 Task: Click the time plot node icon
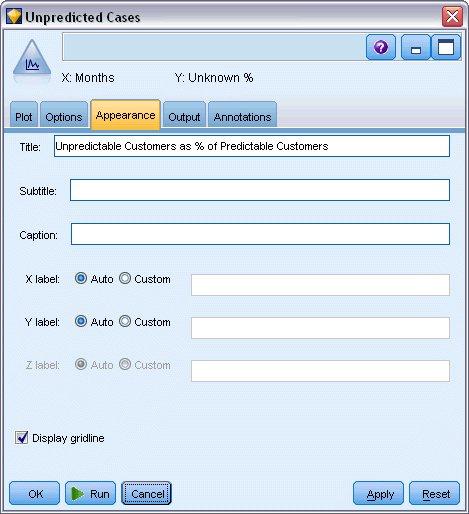pos(32,57)
